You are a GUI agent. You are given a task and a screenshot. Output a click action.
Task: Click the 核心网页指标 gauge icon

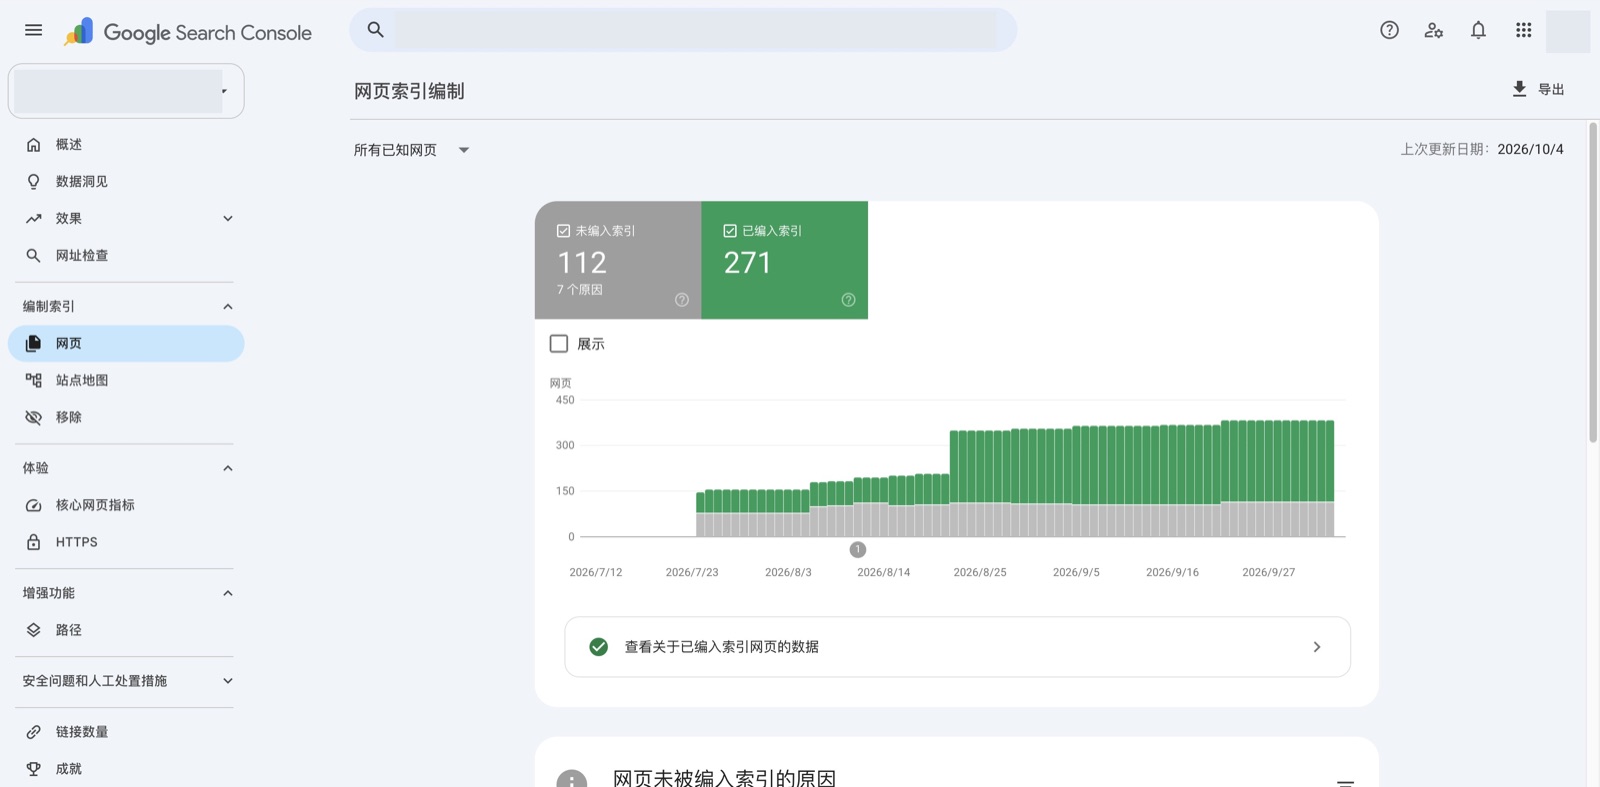tap(33, 505)
